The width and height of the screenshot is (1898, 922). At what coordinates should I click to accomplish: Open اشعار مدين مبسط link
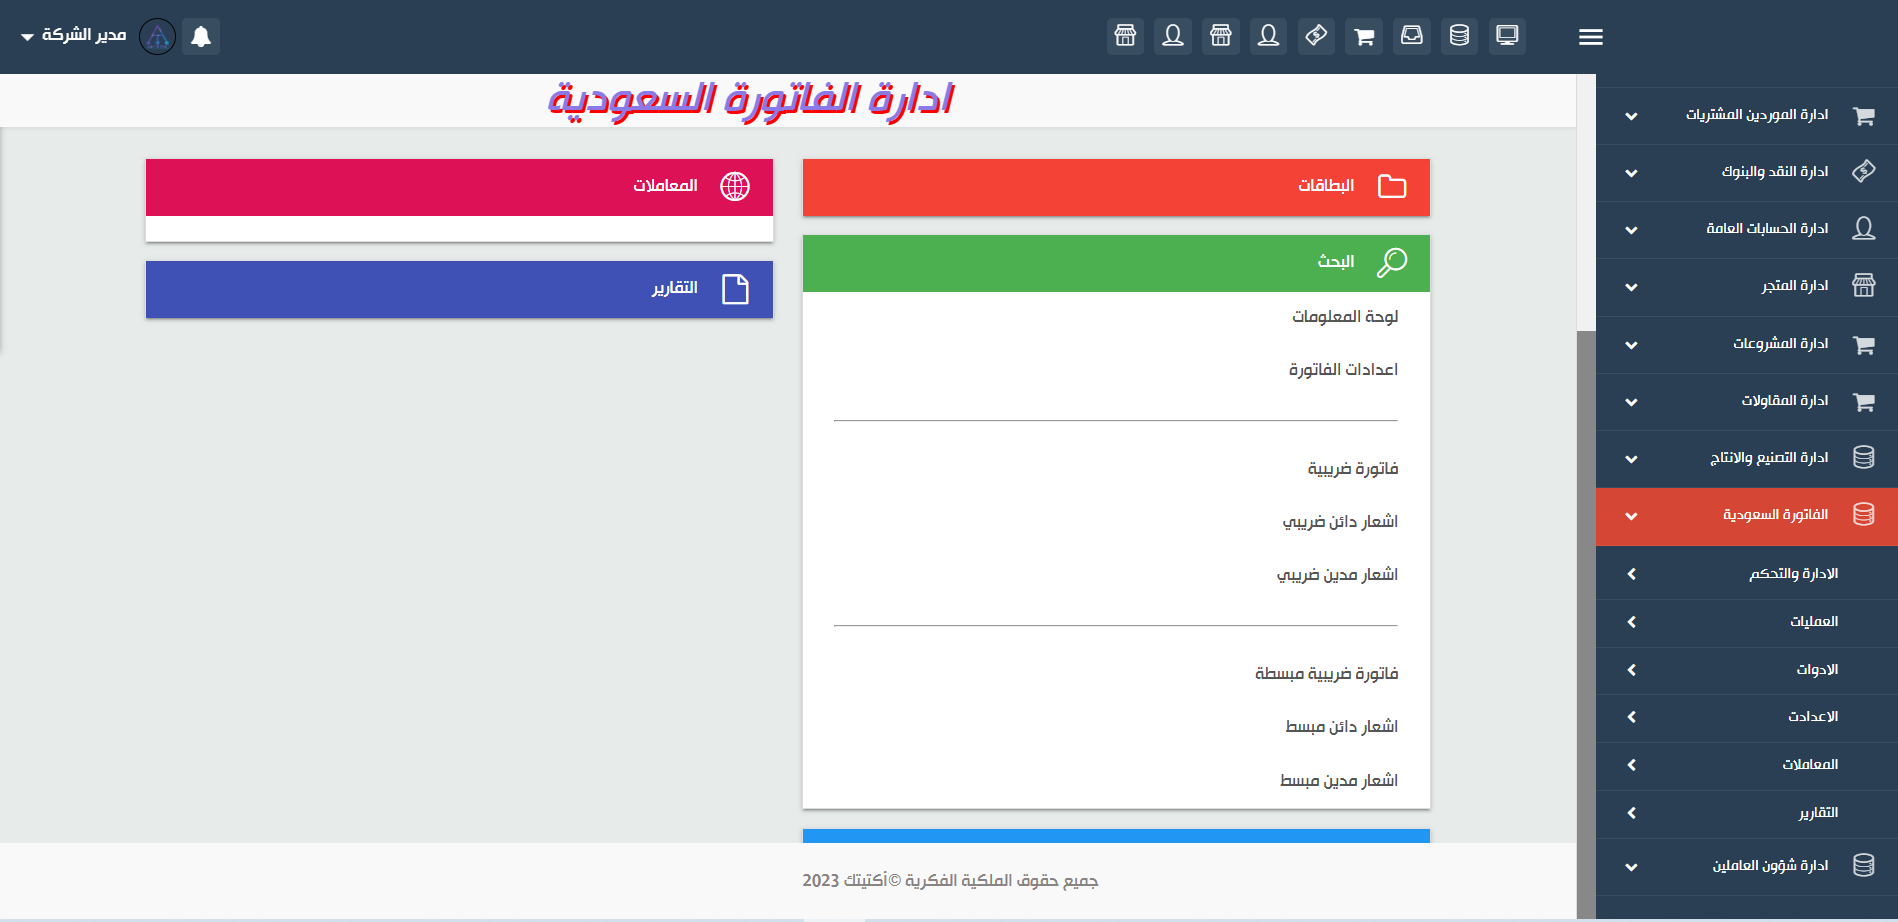pos(1339,780)
